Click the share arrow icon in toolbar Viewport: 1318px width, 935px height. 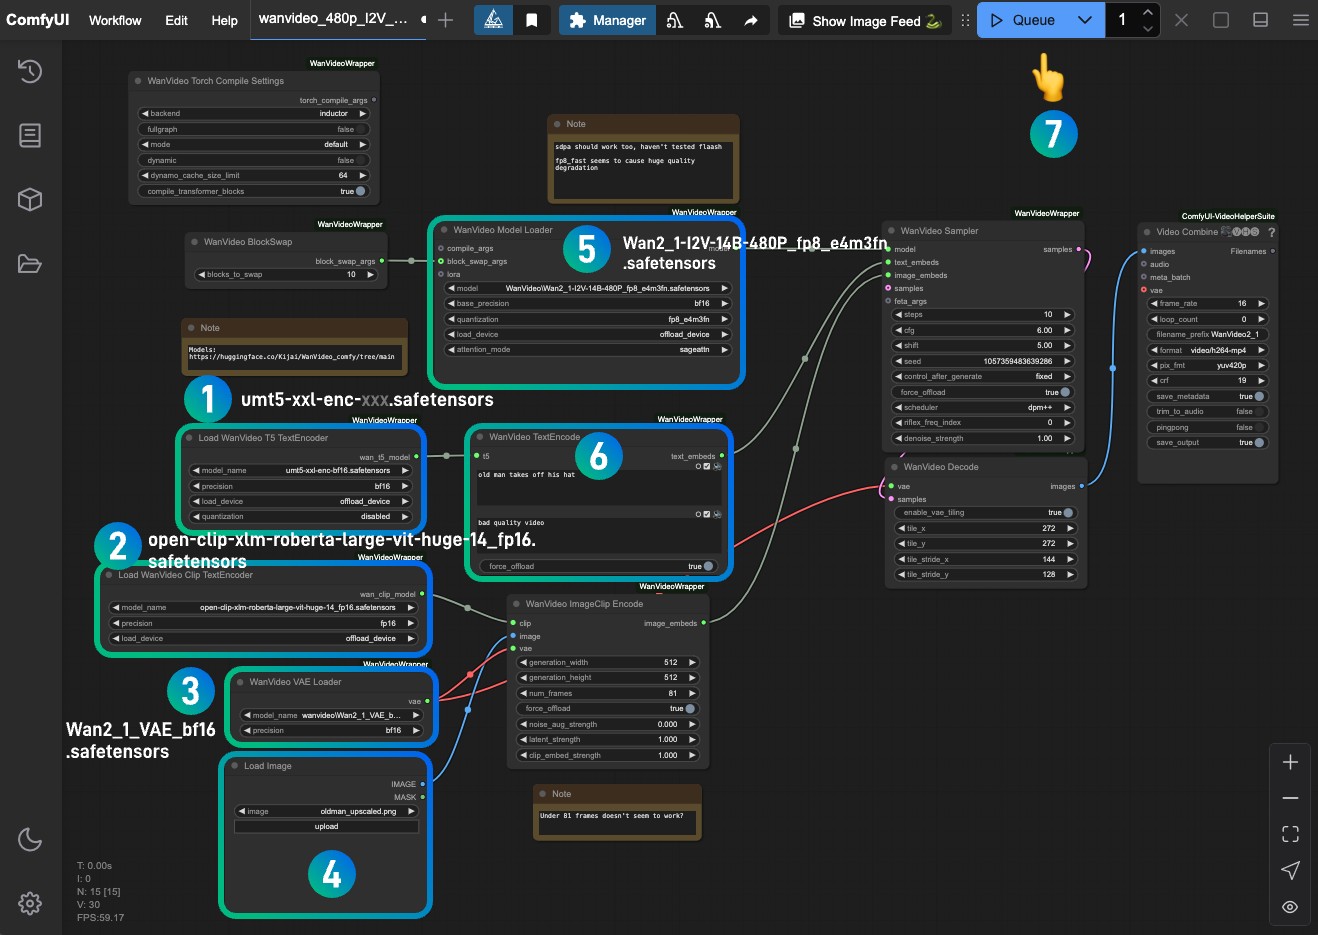click(x=750, y=20)
